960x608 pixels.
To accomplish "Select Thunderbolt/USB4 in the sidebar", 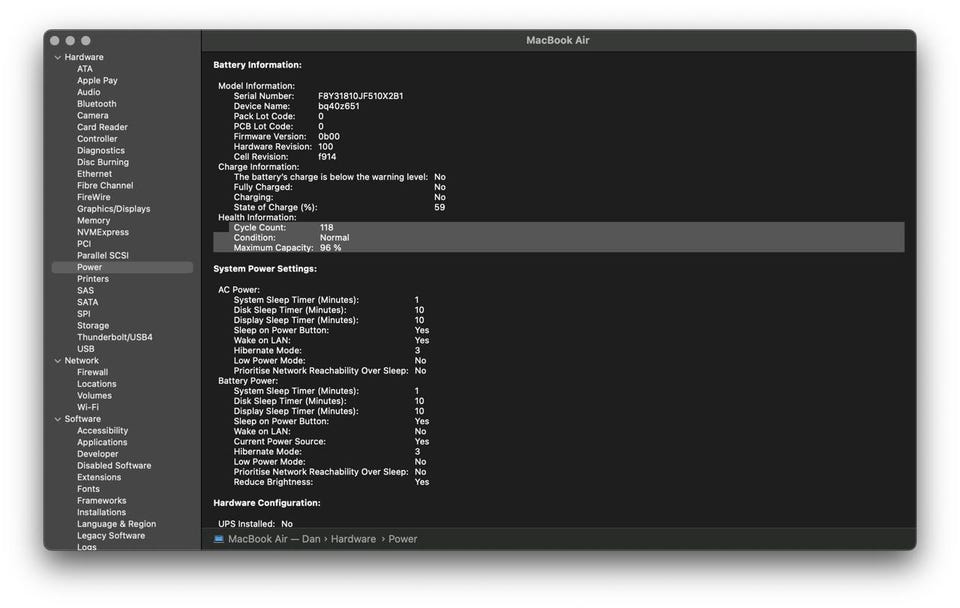I will [x=114, y=337].
